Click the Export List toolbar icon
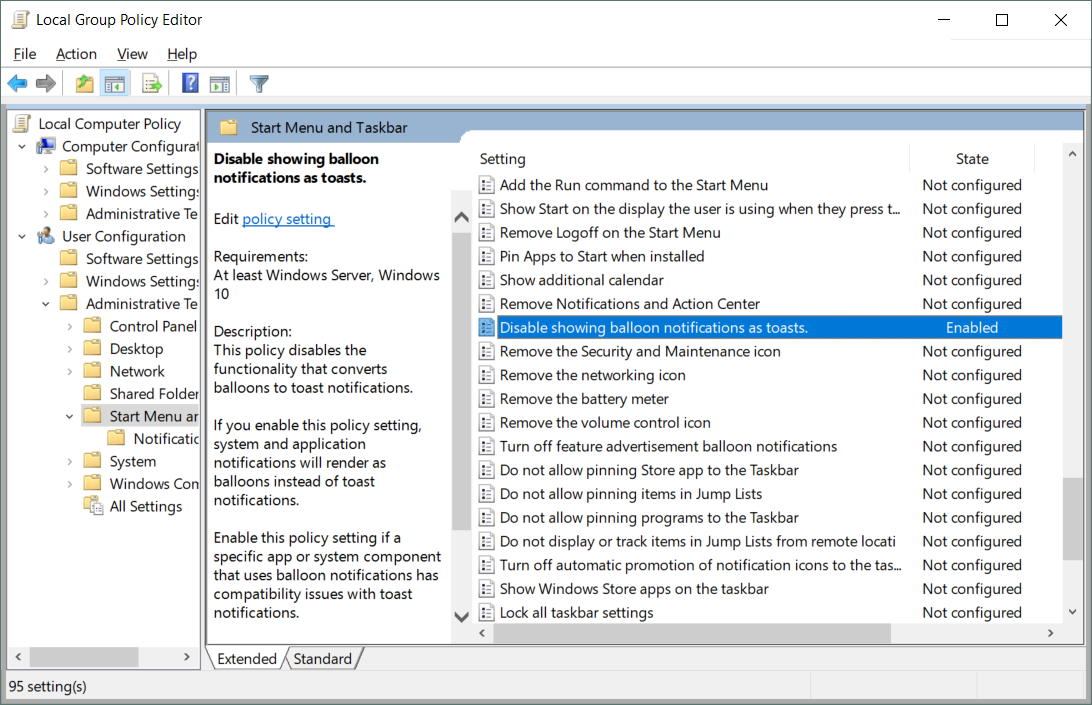 point(152,84)
